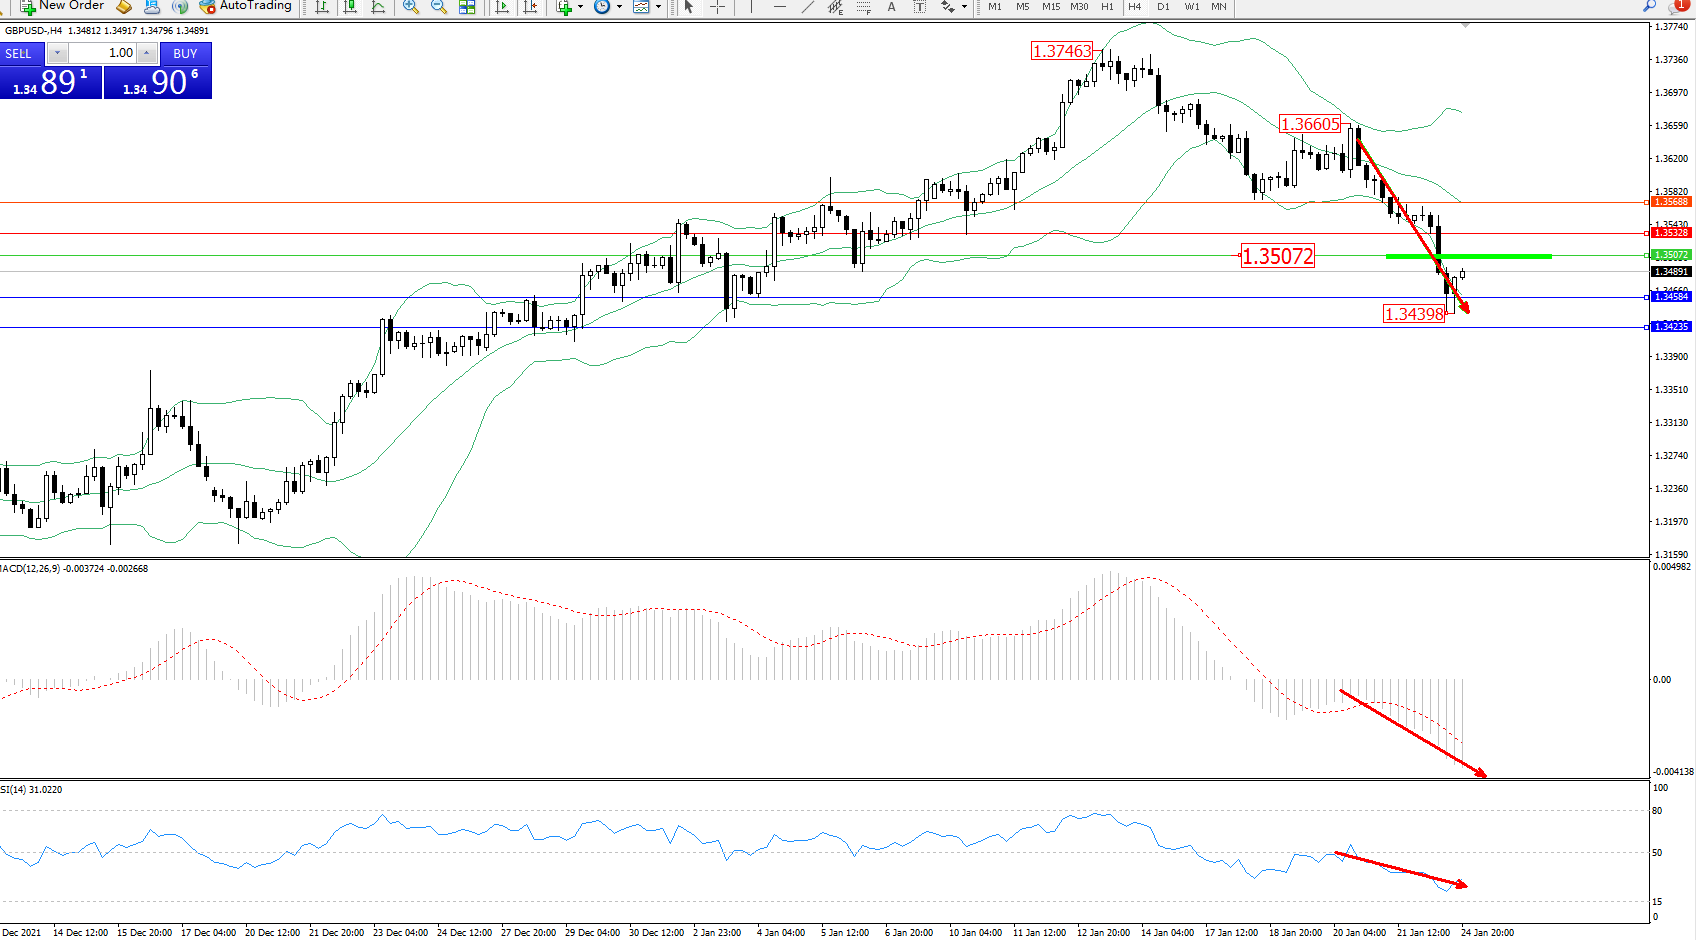Screen dimensions: 1696x940
Task: Click the search magnifier icon
Action: coord(1649,6)
